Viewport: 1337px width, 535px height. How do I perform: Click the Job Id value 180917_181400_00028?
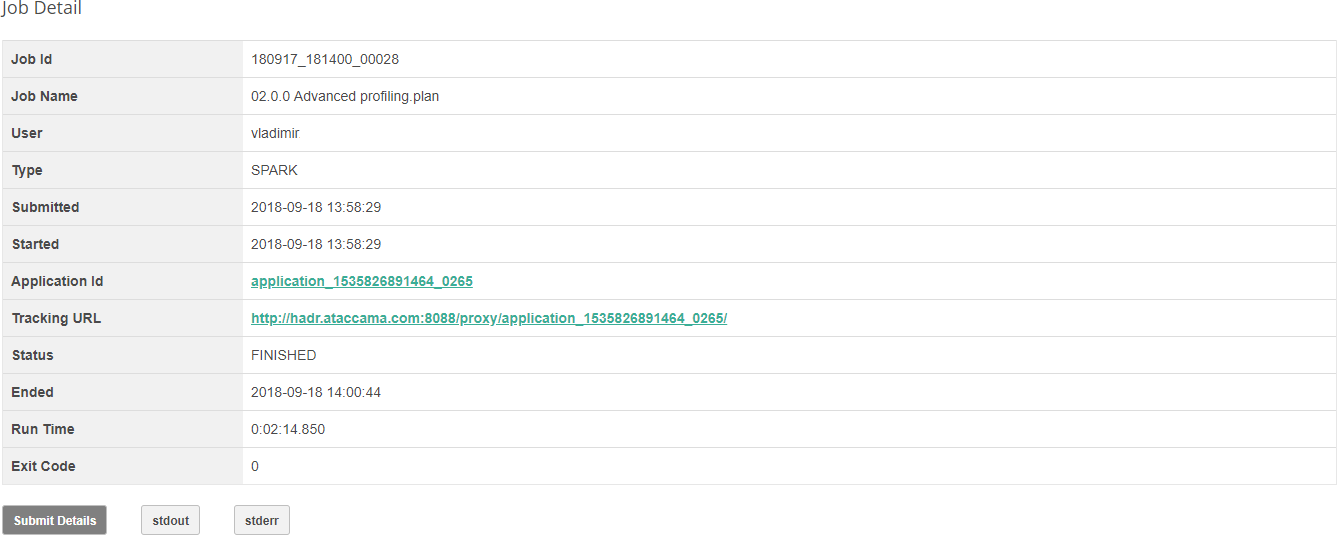pos(325,59)
